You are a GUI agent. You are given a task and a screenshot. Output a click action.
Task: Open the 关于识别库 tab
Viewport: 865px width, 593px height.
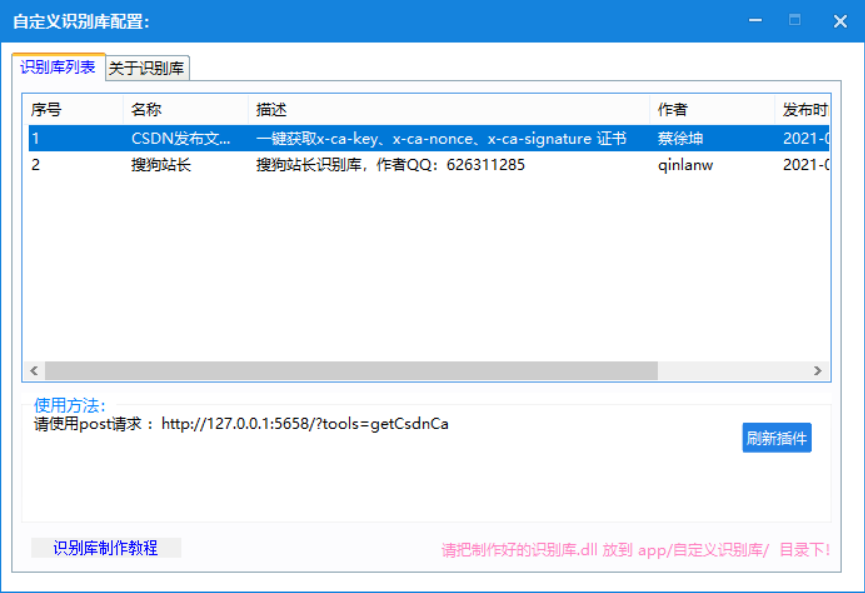pyautogui.click(x=147, y=68)
